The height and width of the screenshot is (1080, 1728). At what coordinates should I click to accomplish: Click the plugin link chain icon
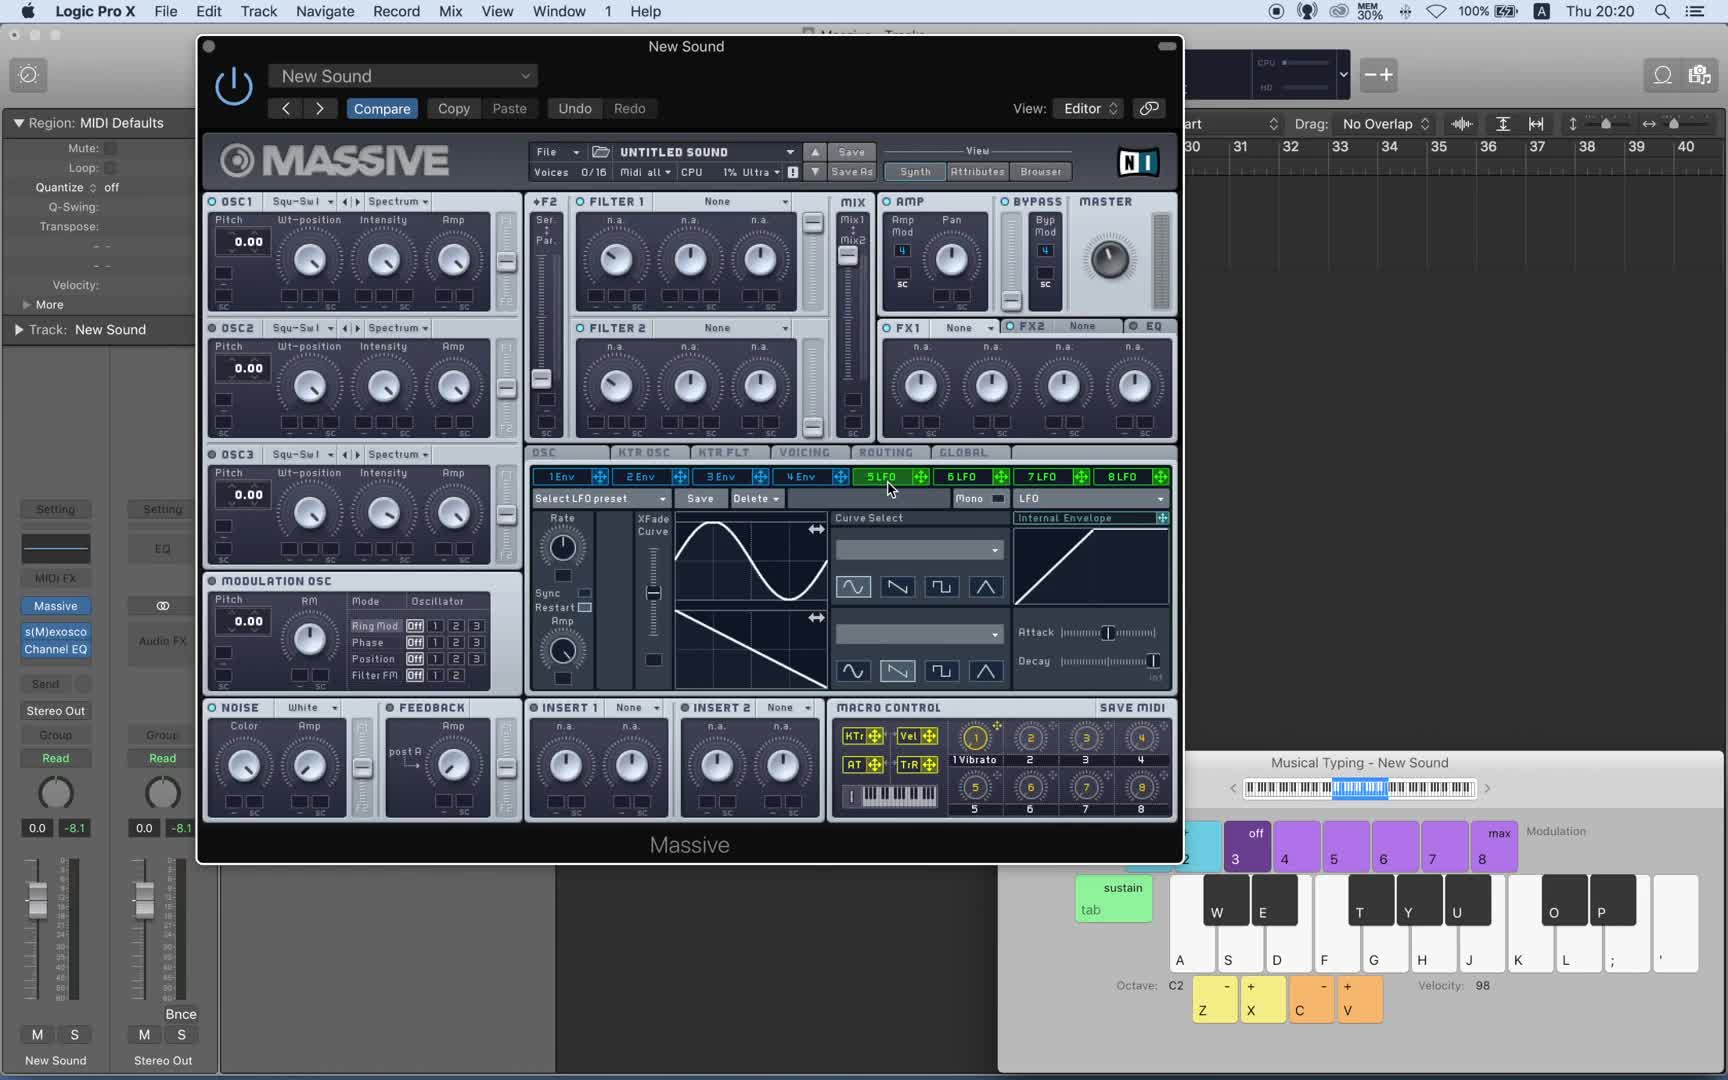point(1149,108)
